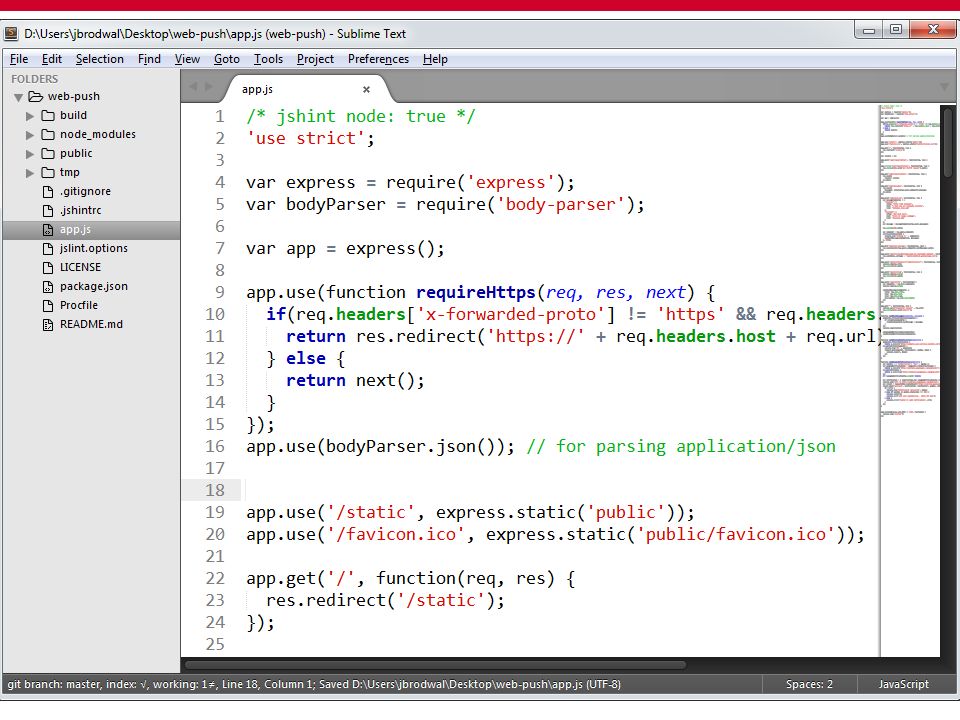Open .gitignore from the sidebar
This screenshot has width=960, height=720.
[85, 191]
